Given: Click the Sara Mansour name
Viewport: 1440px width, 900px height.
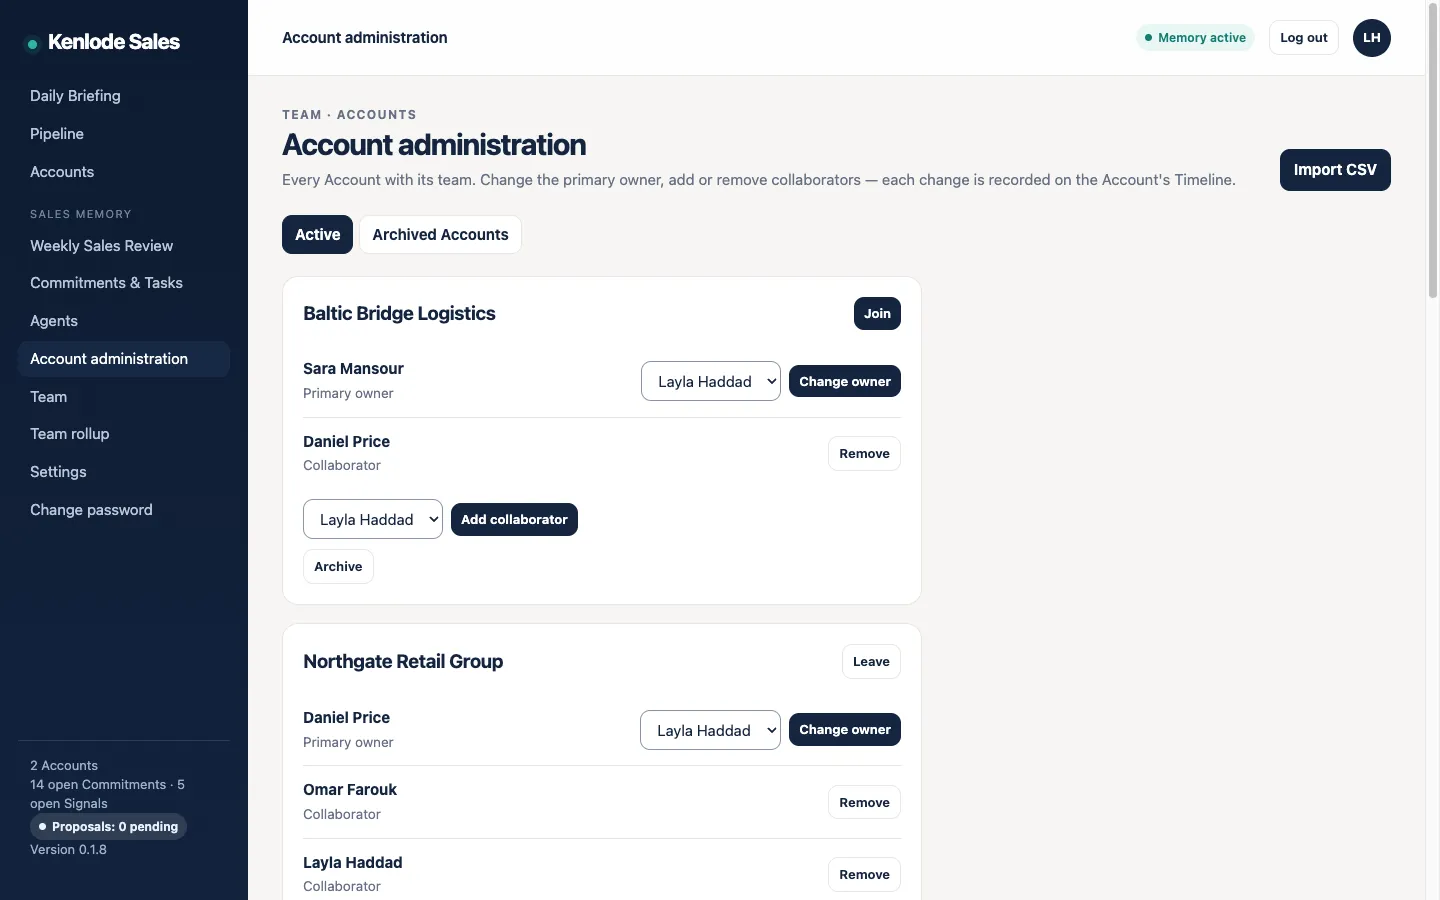Looking at the screenshot, I should pos(353,369).
